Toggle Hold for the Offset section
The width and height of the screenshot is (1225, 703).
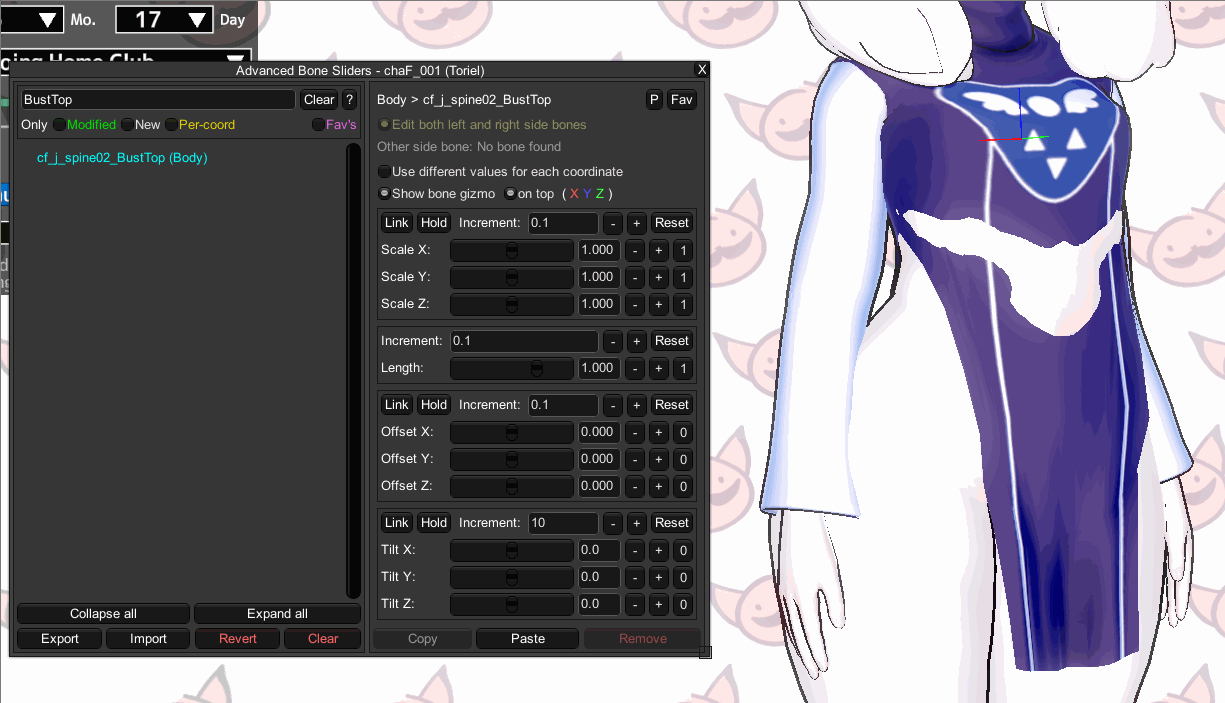coord(433,405)
